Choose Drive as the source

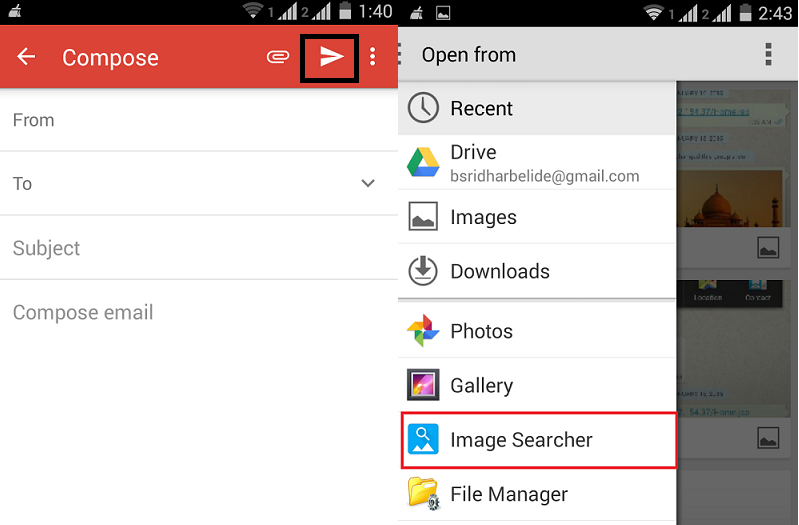point(537,163)
